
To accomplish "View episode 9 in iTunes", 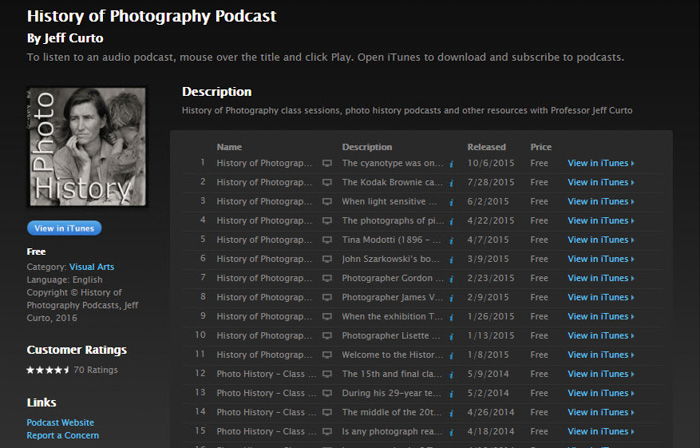I will 601,317.
